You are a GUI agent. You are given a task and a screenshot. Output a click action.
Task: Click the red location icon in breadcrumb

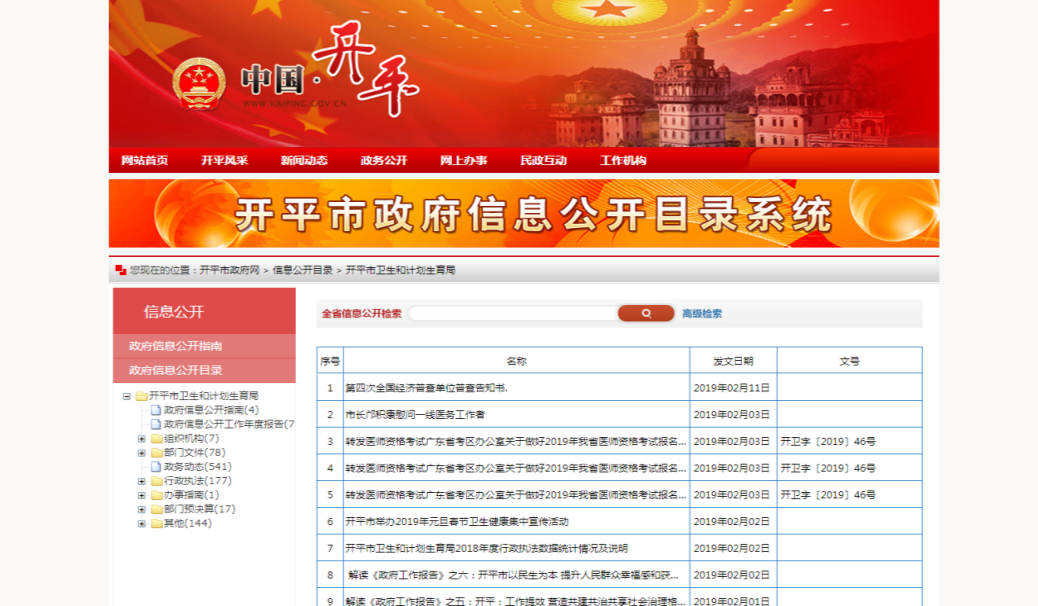pos(121,270)
